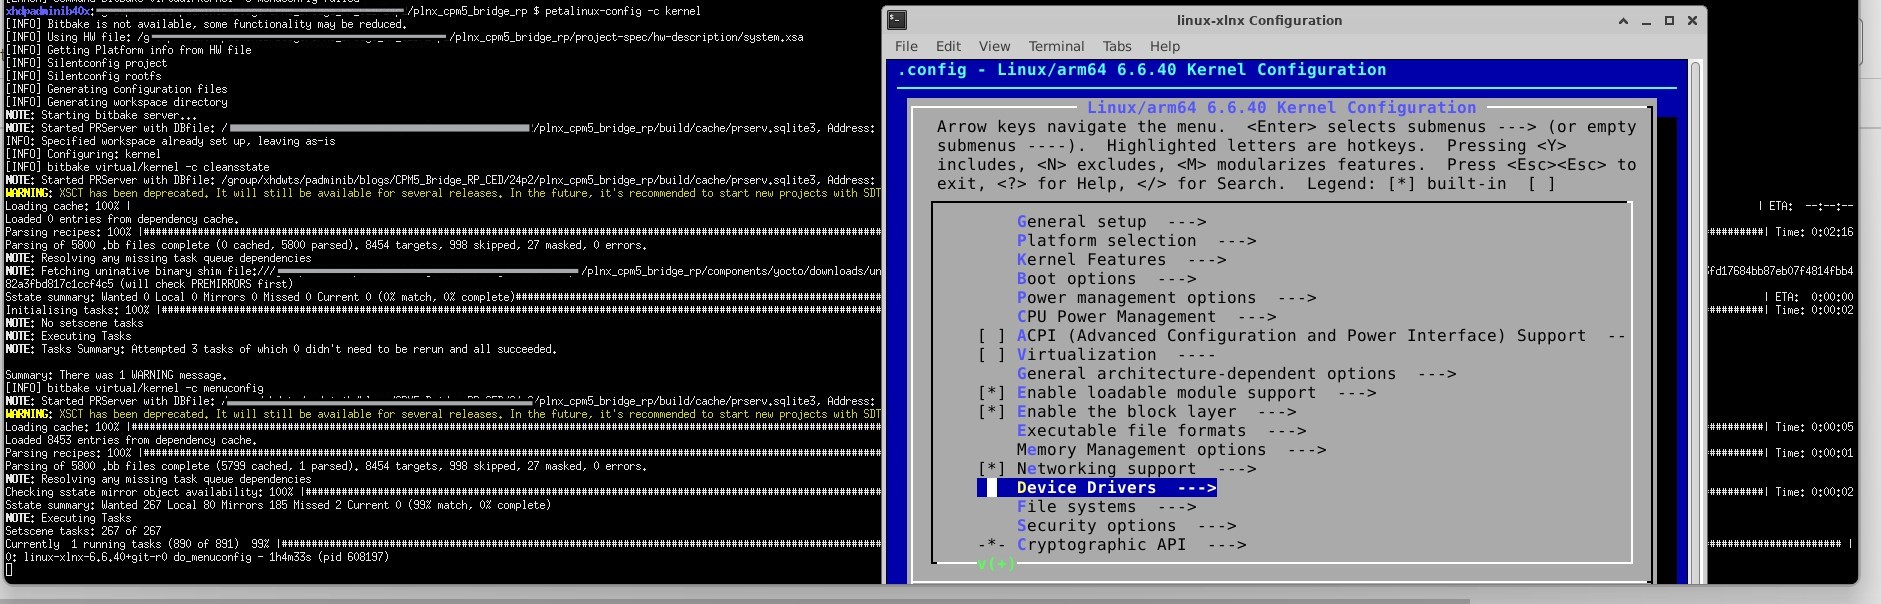Open the Edit menu
This screenshot has height=604, width=1881.
(948, 46)
